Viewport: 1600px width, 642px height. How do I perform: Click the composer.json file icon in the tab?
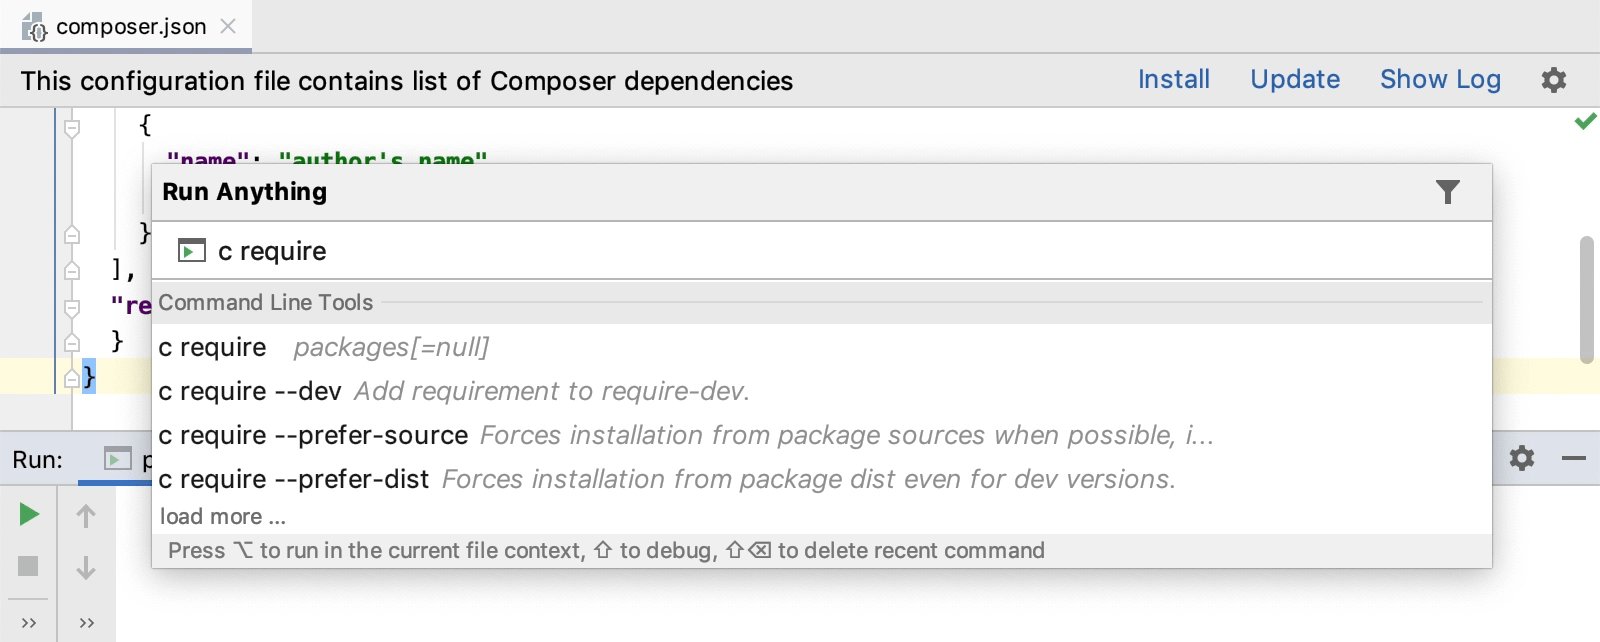34,27
